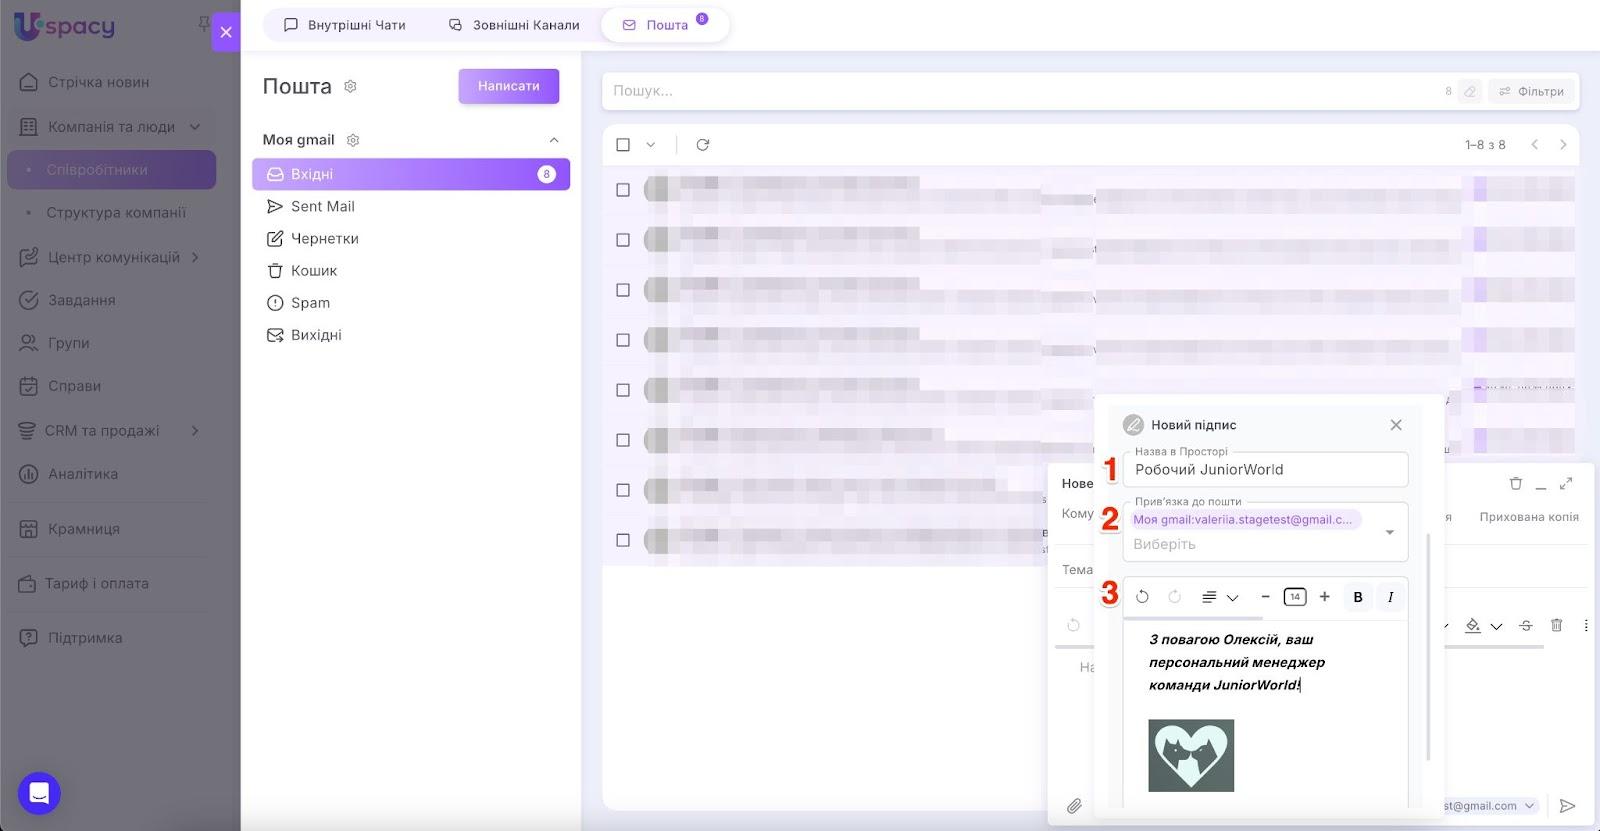Apply strikethrough in compose toolbar

coord(1526,626)
